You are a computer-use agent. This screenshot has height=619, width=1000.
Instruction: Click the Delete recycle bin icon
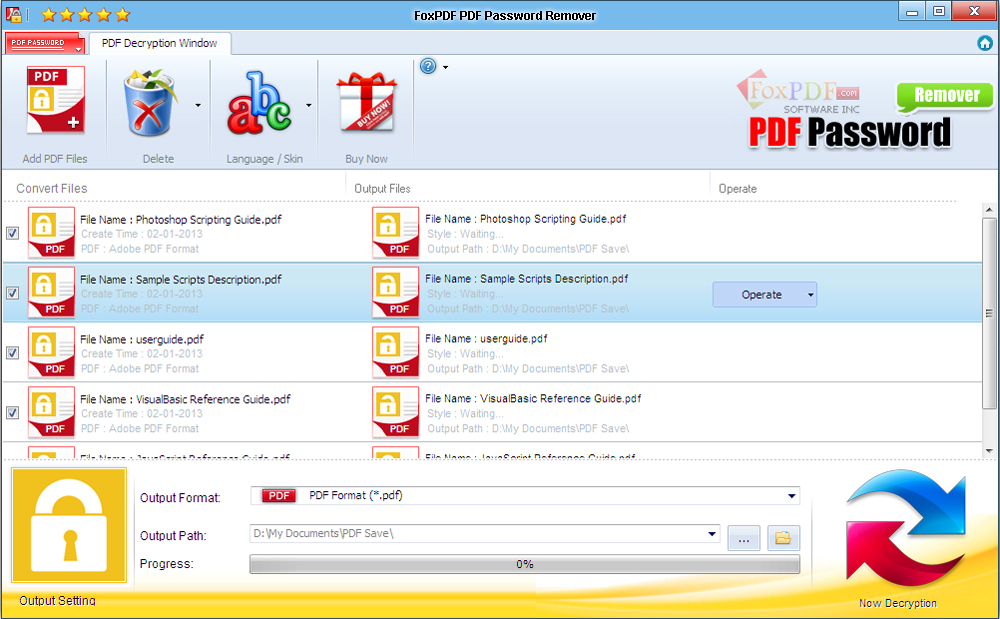click(x=149, y=103)
